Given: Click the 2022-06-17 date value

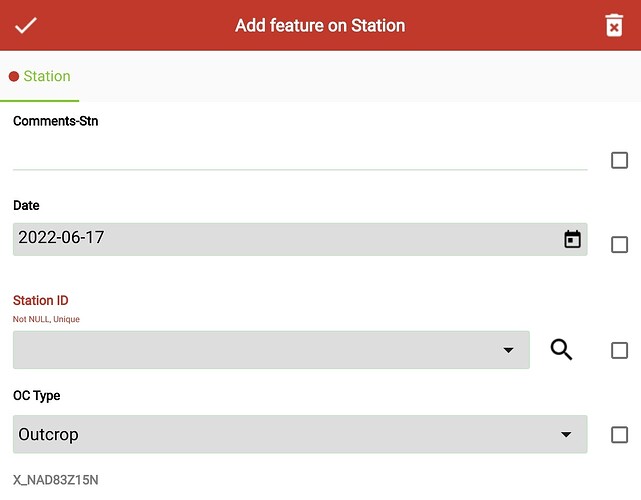Looking at the screenshot, I should click(x=61, y=238).
